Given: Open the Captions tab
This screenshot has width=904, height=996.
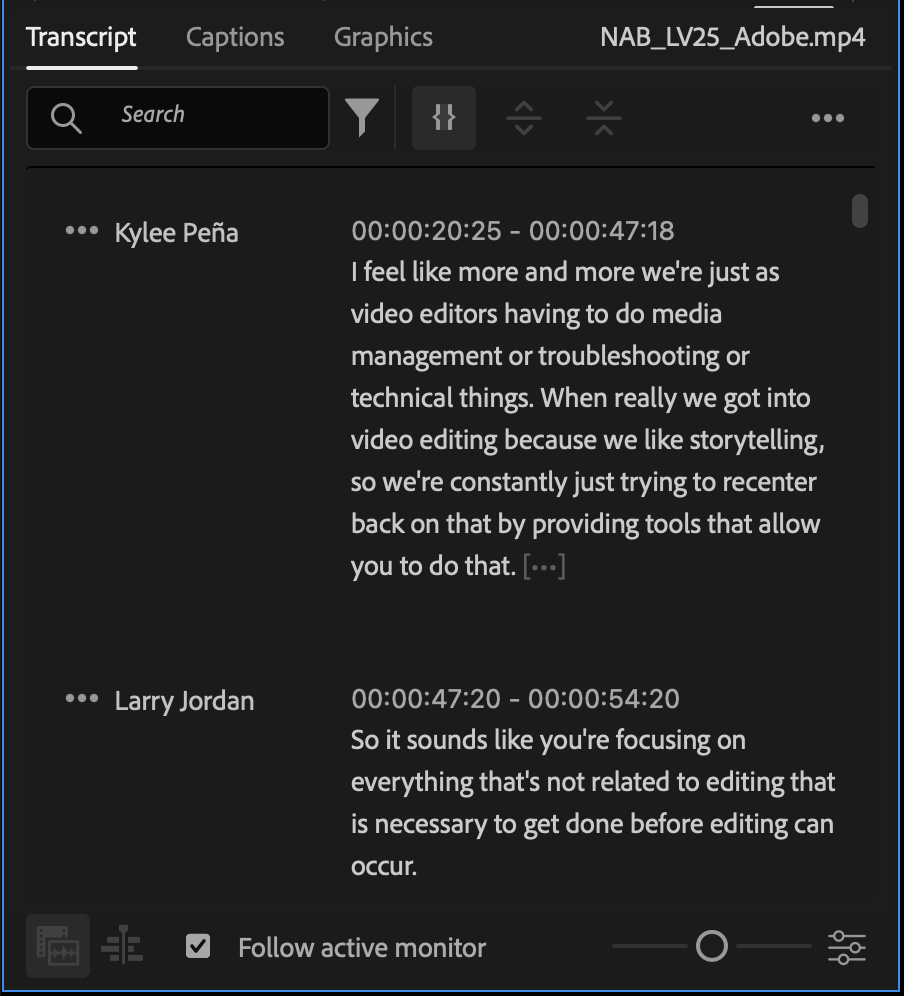Looking at the screenshot, I should (x=235, y=37).
